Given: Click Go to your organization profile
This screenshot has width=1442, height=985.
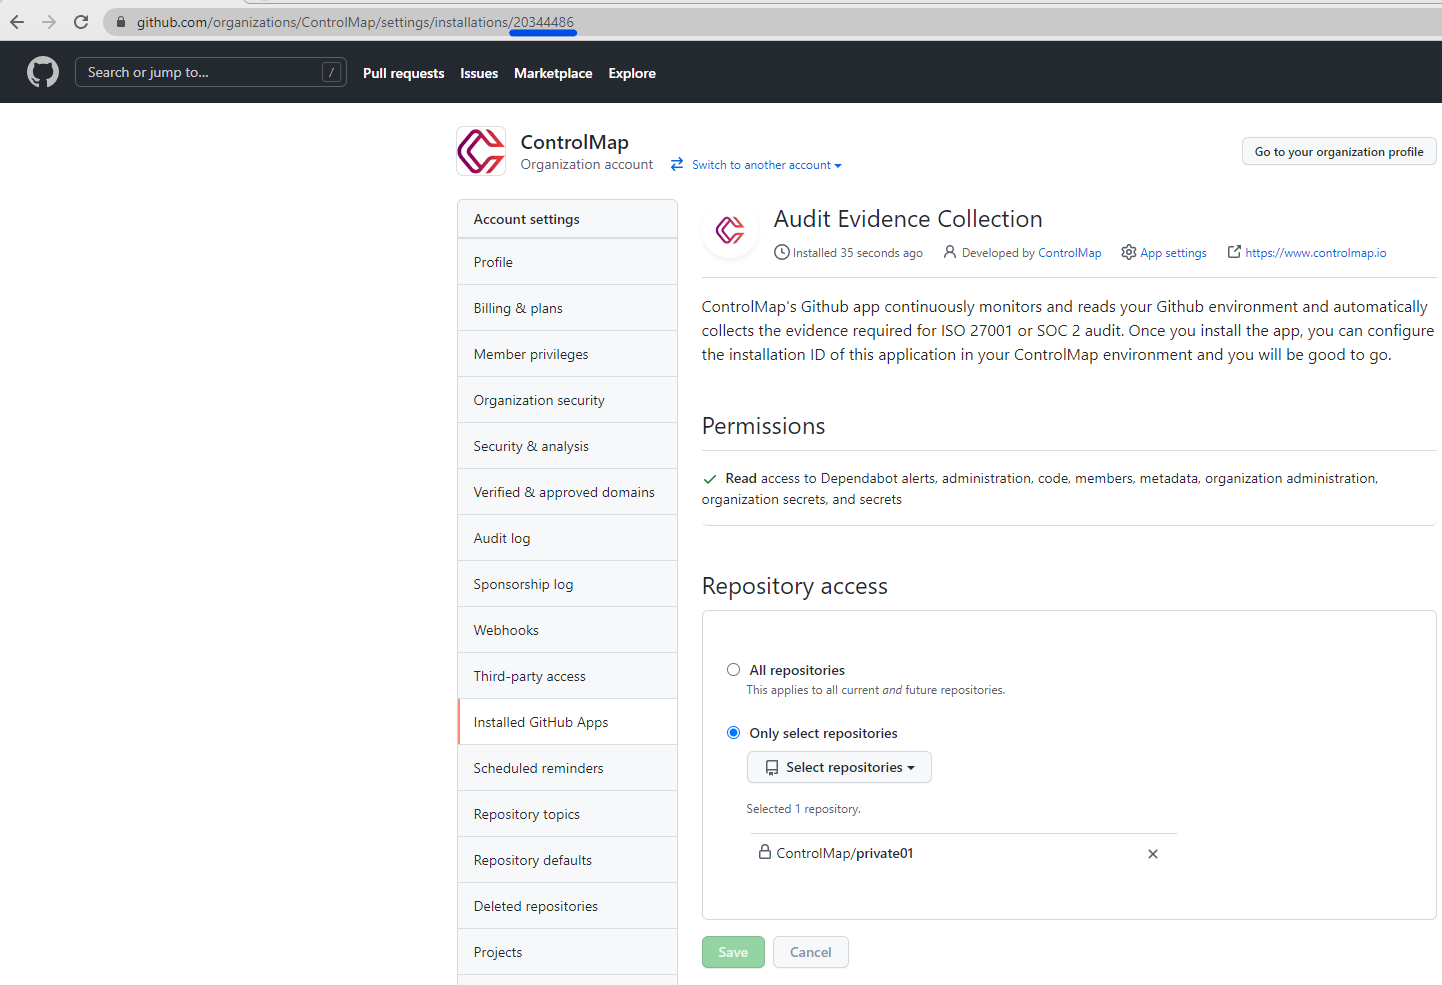Looking at the screenshot, I should coord(1338,151).
